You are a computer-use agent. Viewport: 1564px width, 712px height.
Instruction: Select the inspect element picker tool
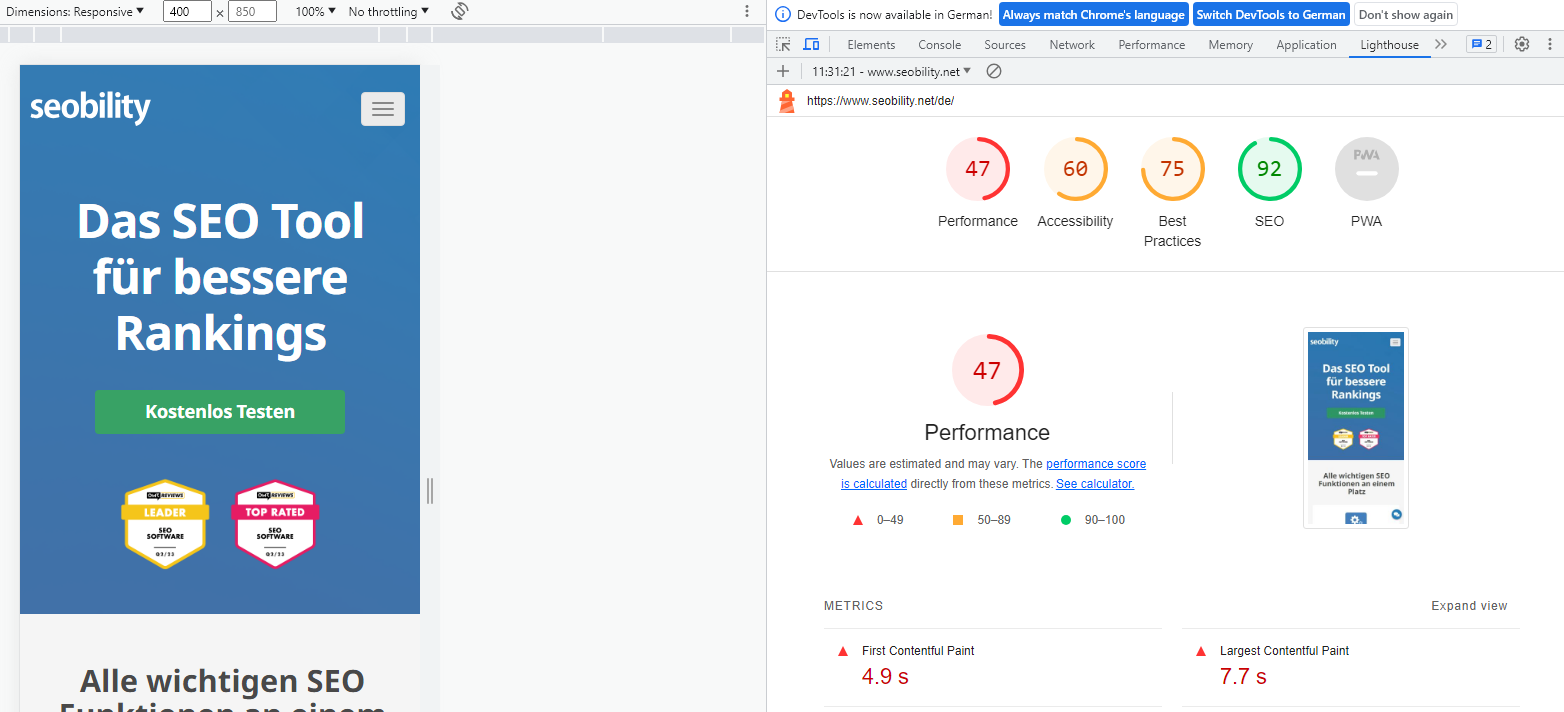click(x=783, y=45)
